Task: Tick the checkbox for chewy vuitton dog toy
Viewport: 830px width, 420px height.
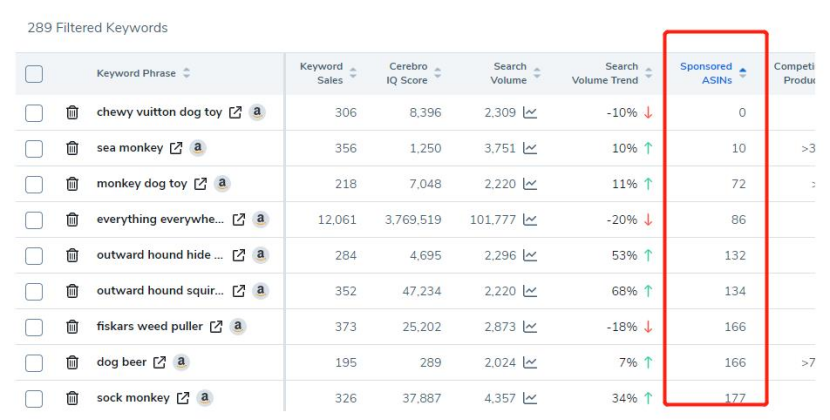Action: click(x=34, y=113)
